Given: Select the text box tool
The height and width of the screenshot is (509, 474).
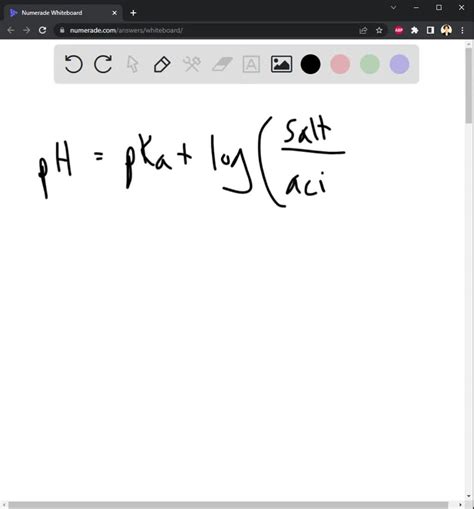Looking at the screenshot, I should 251,64.
